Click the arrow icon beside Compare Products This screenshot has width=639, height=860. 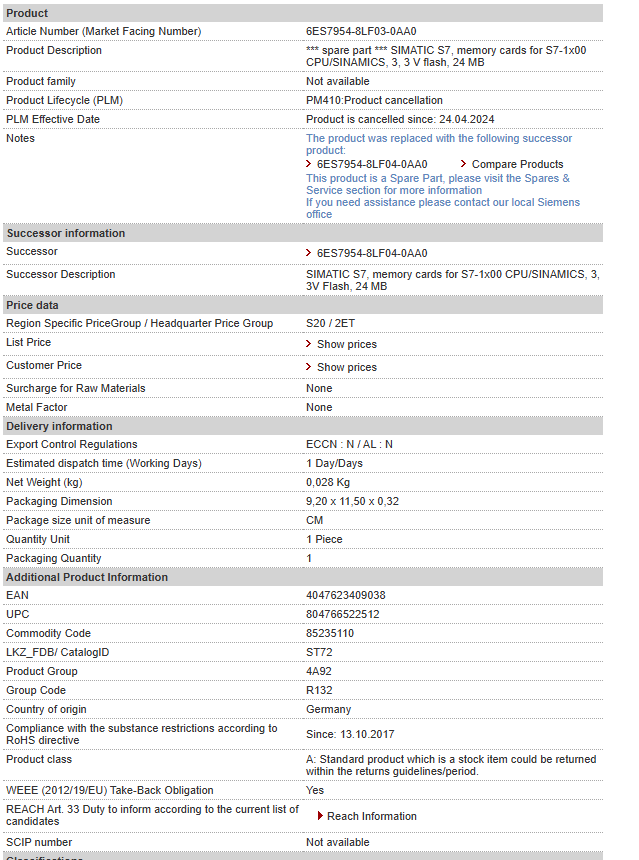[x=464, y=164]
